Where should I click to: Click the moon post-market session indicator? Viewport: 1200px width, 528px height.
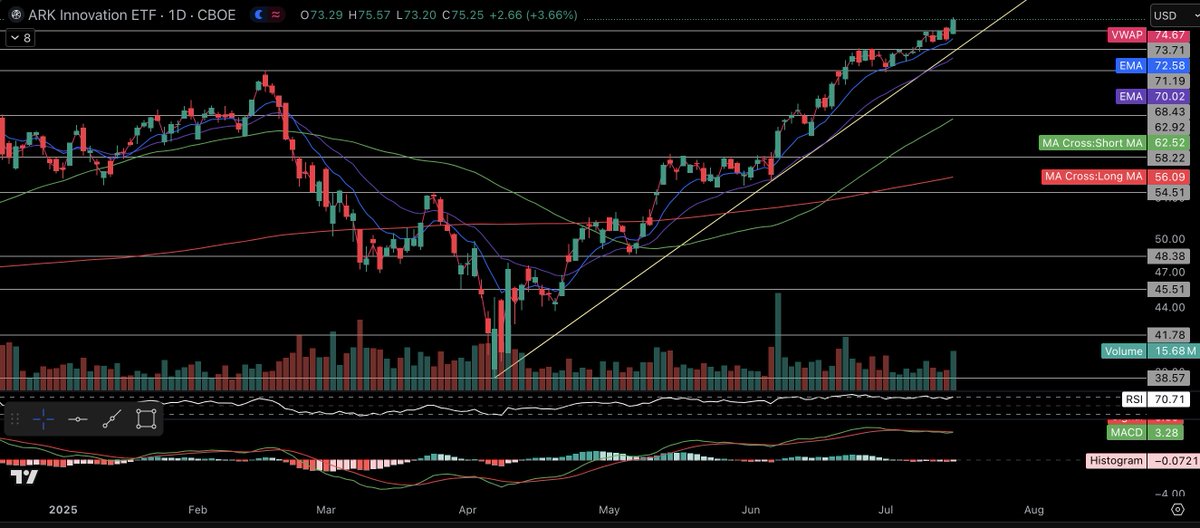[x=259, y=15]
